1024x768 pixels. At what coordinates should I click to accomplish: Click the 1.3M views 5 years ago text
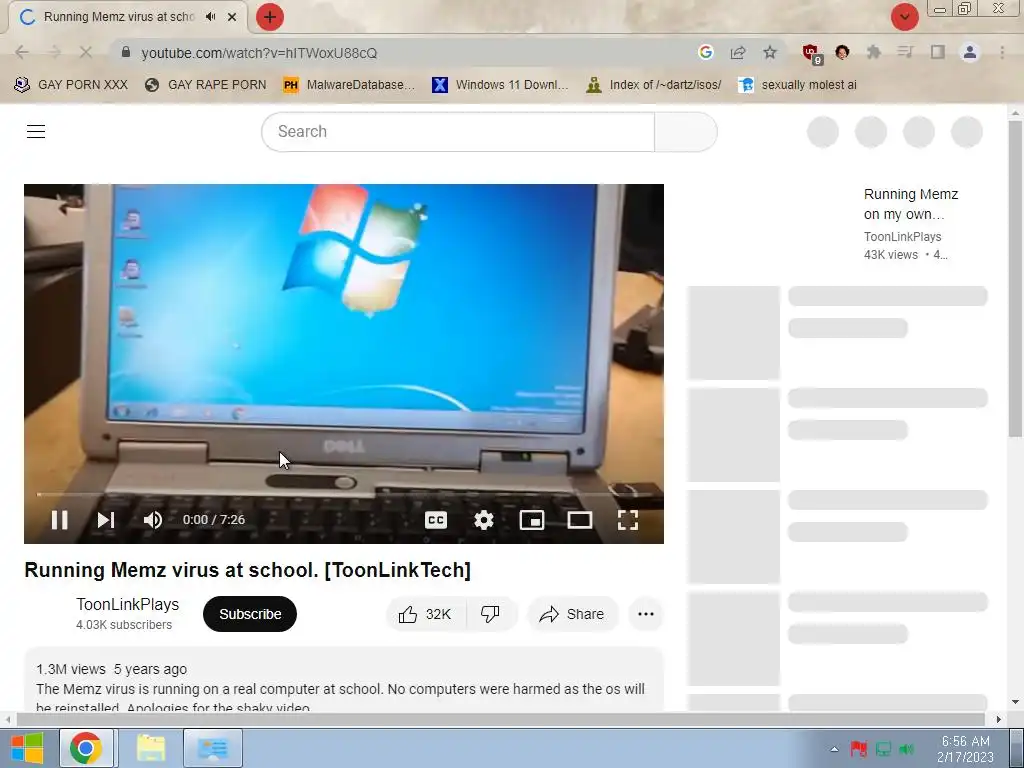112,669
